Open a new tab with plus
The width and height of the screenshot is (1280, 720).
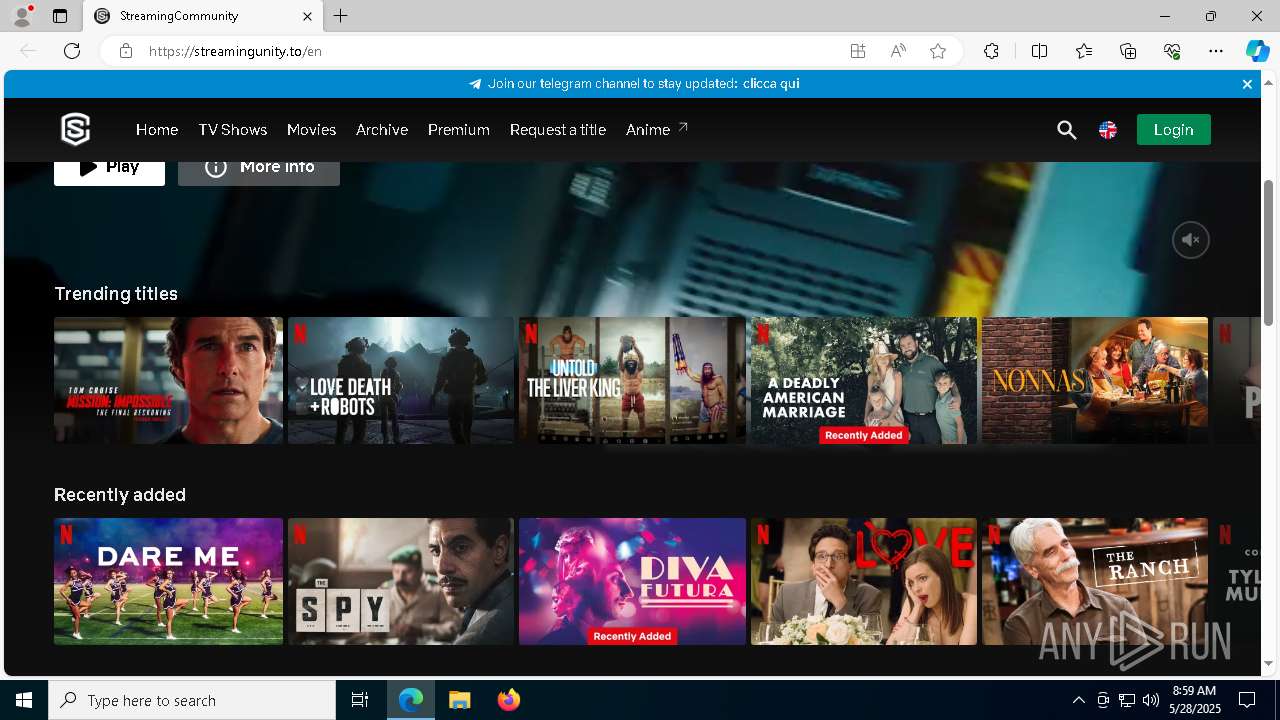click(341, 16)
